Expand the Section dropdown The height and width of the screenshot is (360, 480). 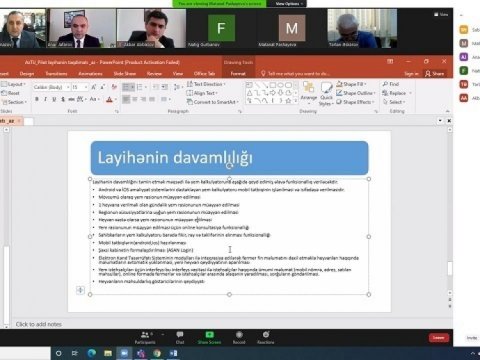click(x=14, y=102)
